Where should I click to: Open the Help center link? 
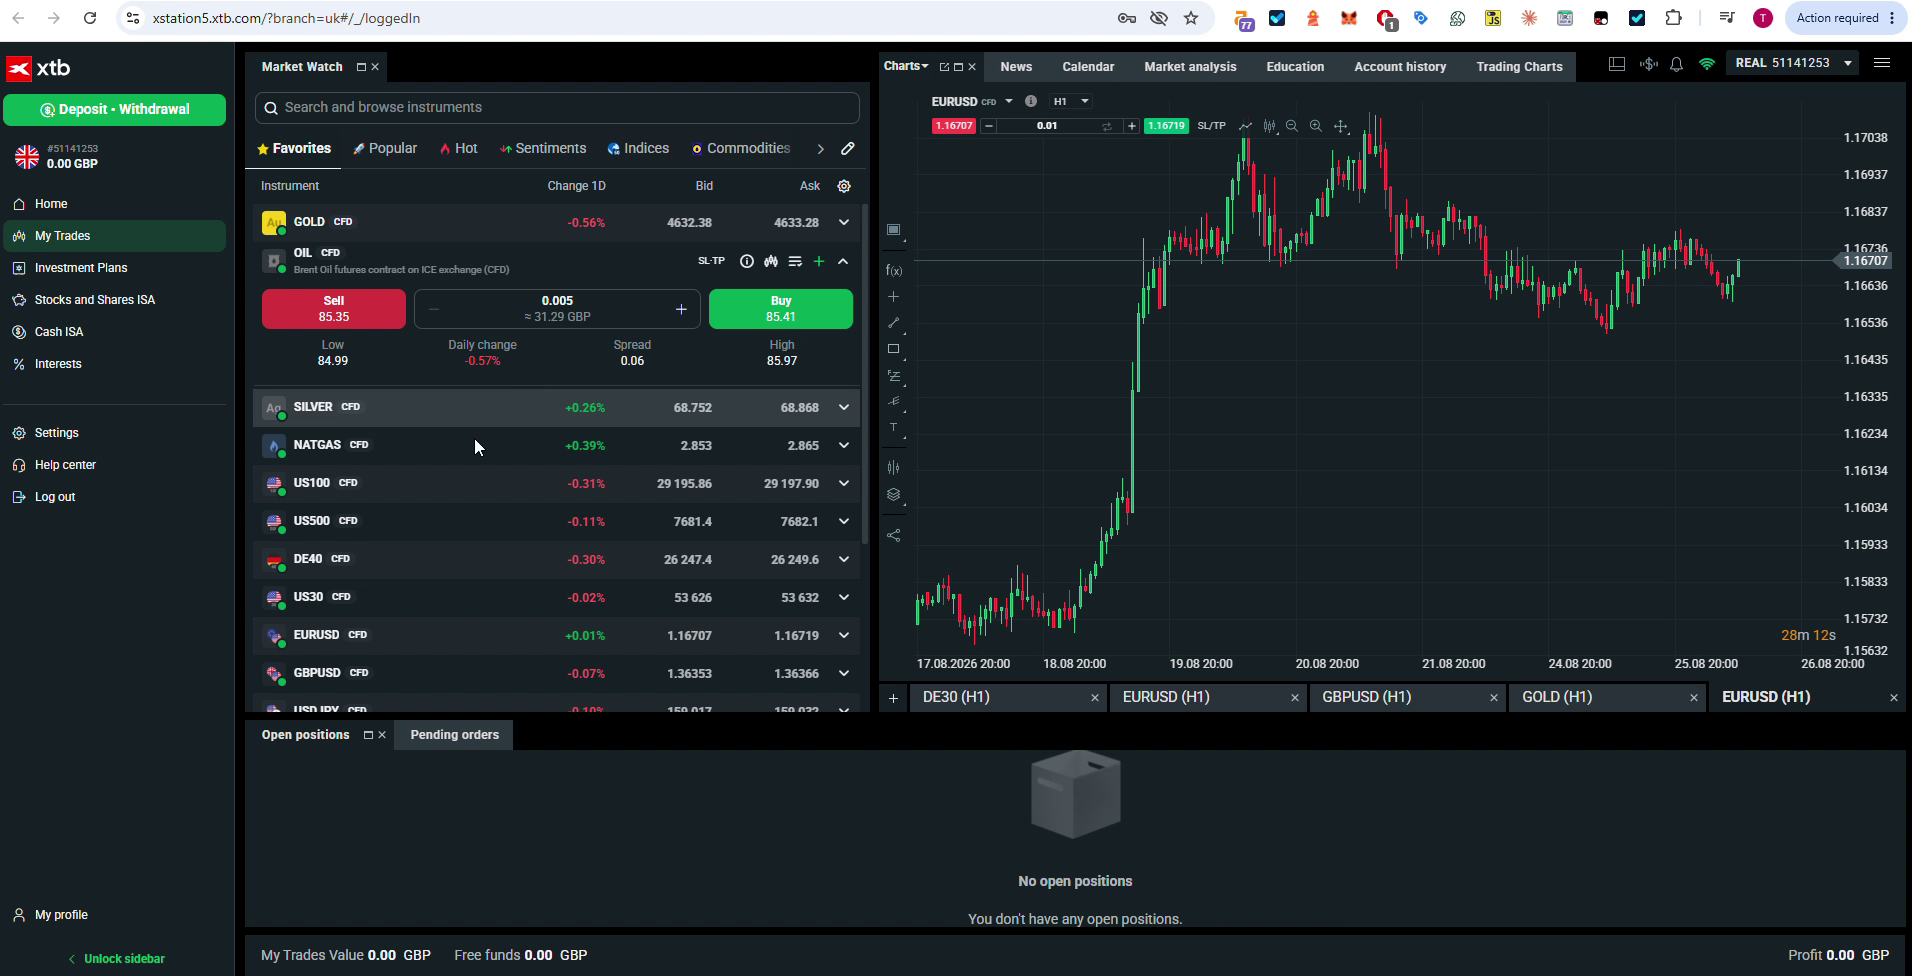pyautogui.click(x=65, y=465)
